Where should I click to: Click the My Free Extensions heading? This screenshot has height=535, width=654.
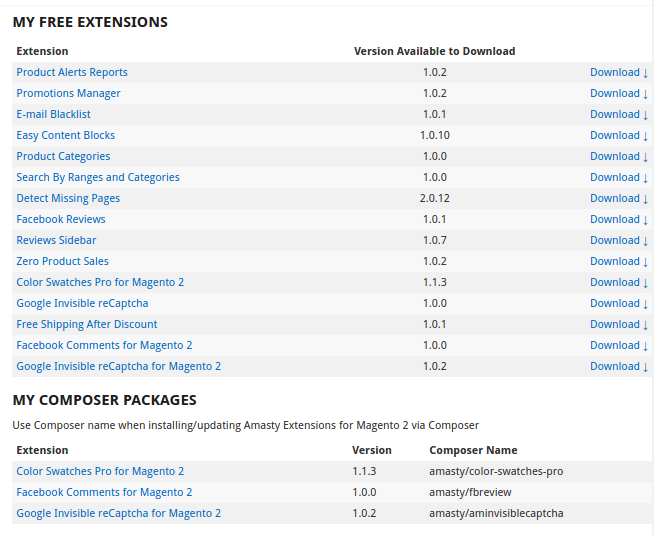point(90,22)
